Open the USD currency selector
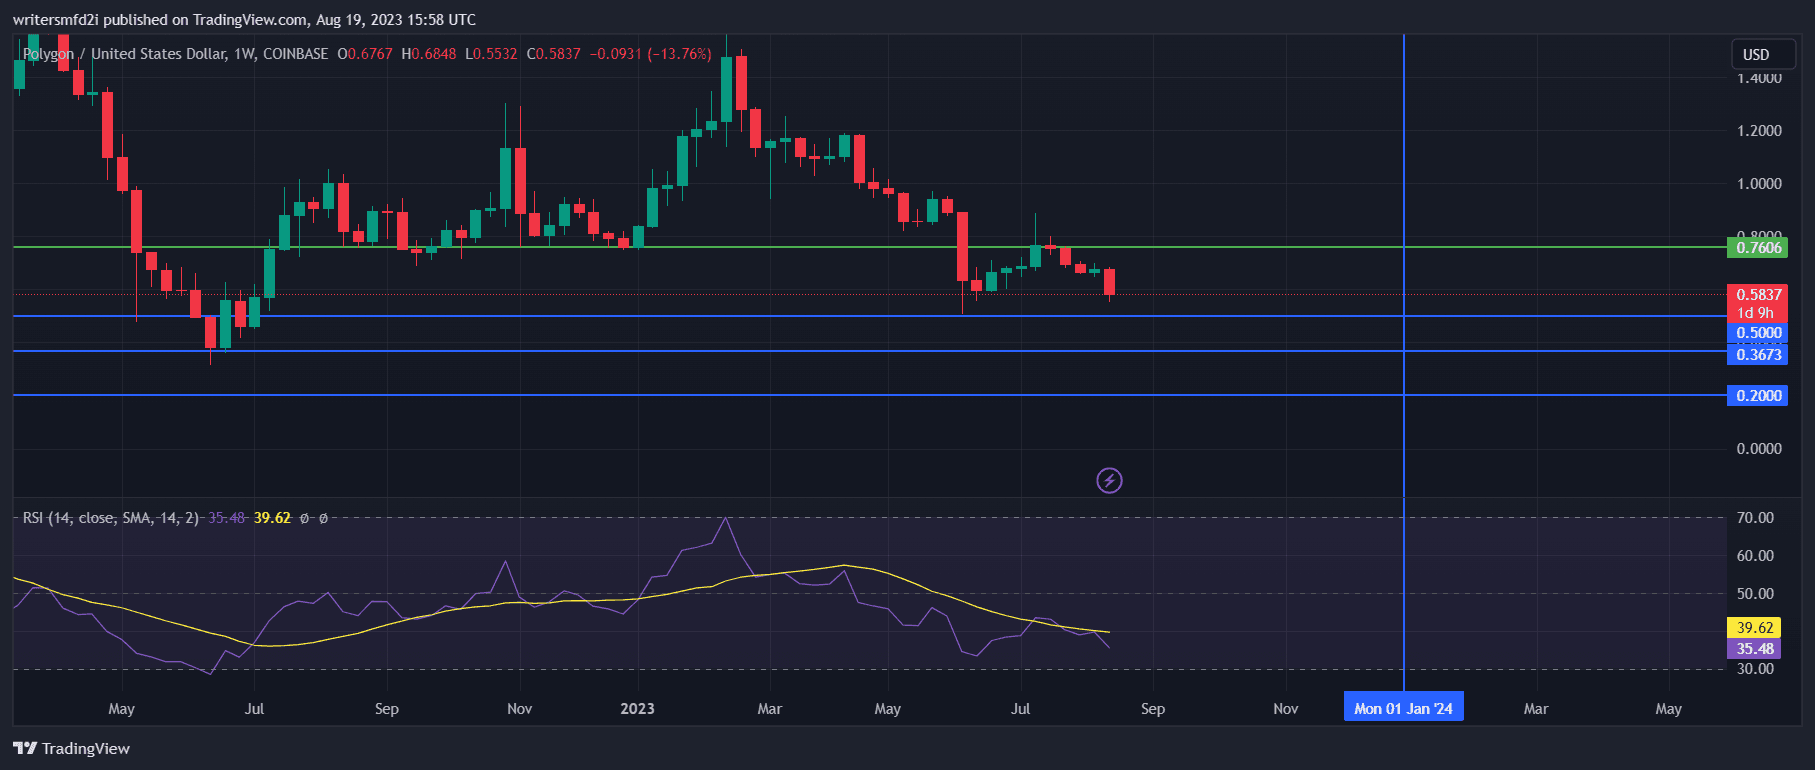 [x=1756, y=54]
